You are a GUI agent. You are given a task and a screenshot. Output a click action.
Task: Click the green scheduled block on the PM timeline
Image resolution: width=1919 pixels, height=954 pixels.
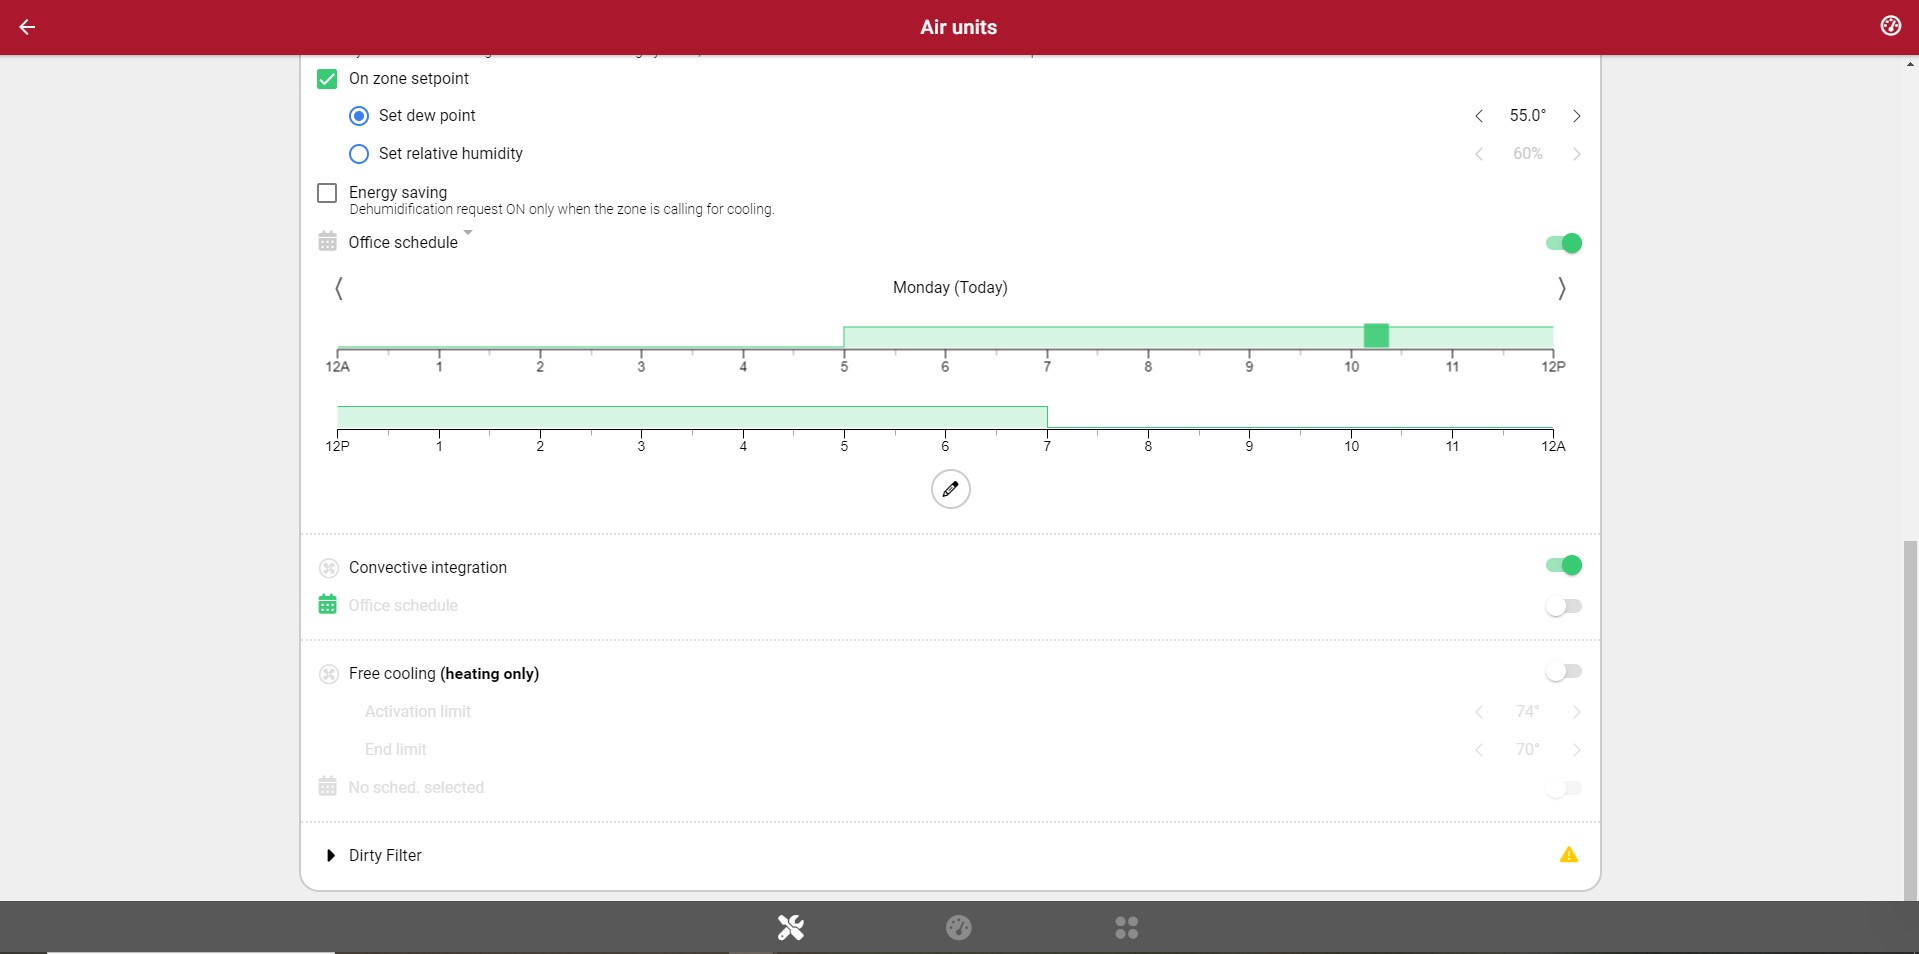pyautogui.click(x=692, y=417)
